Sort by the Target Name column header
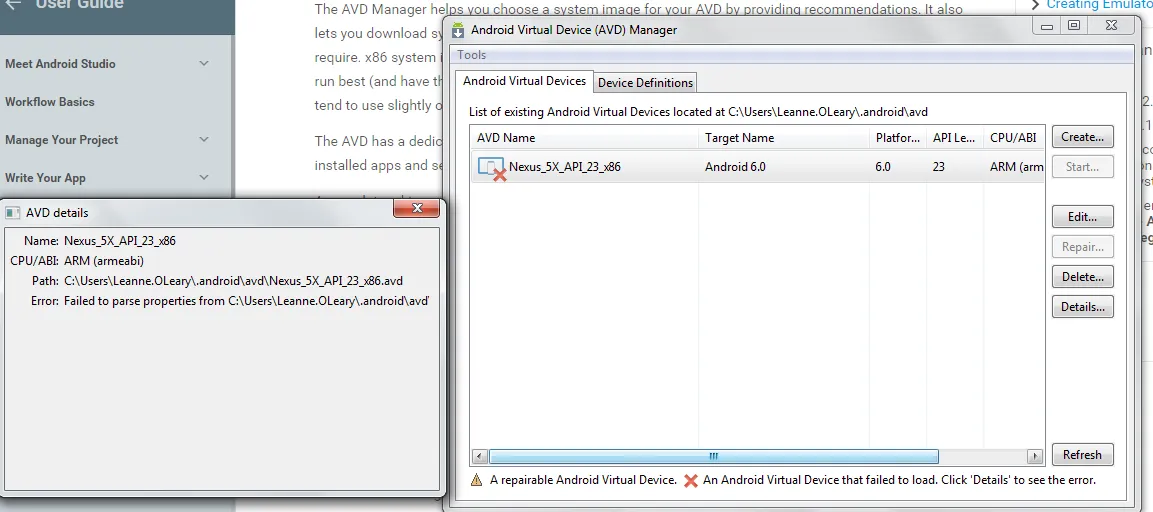This screenshot has width=1153, height=512. pos(784,138)
